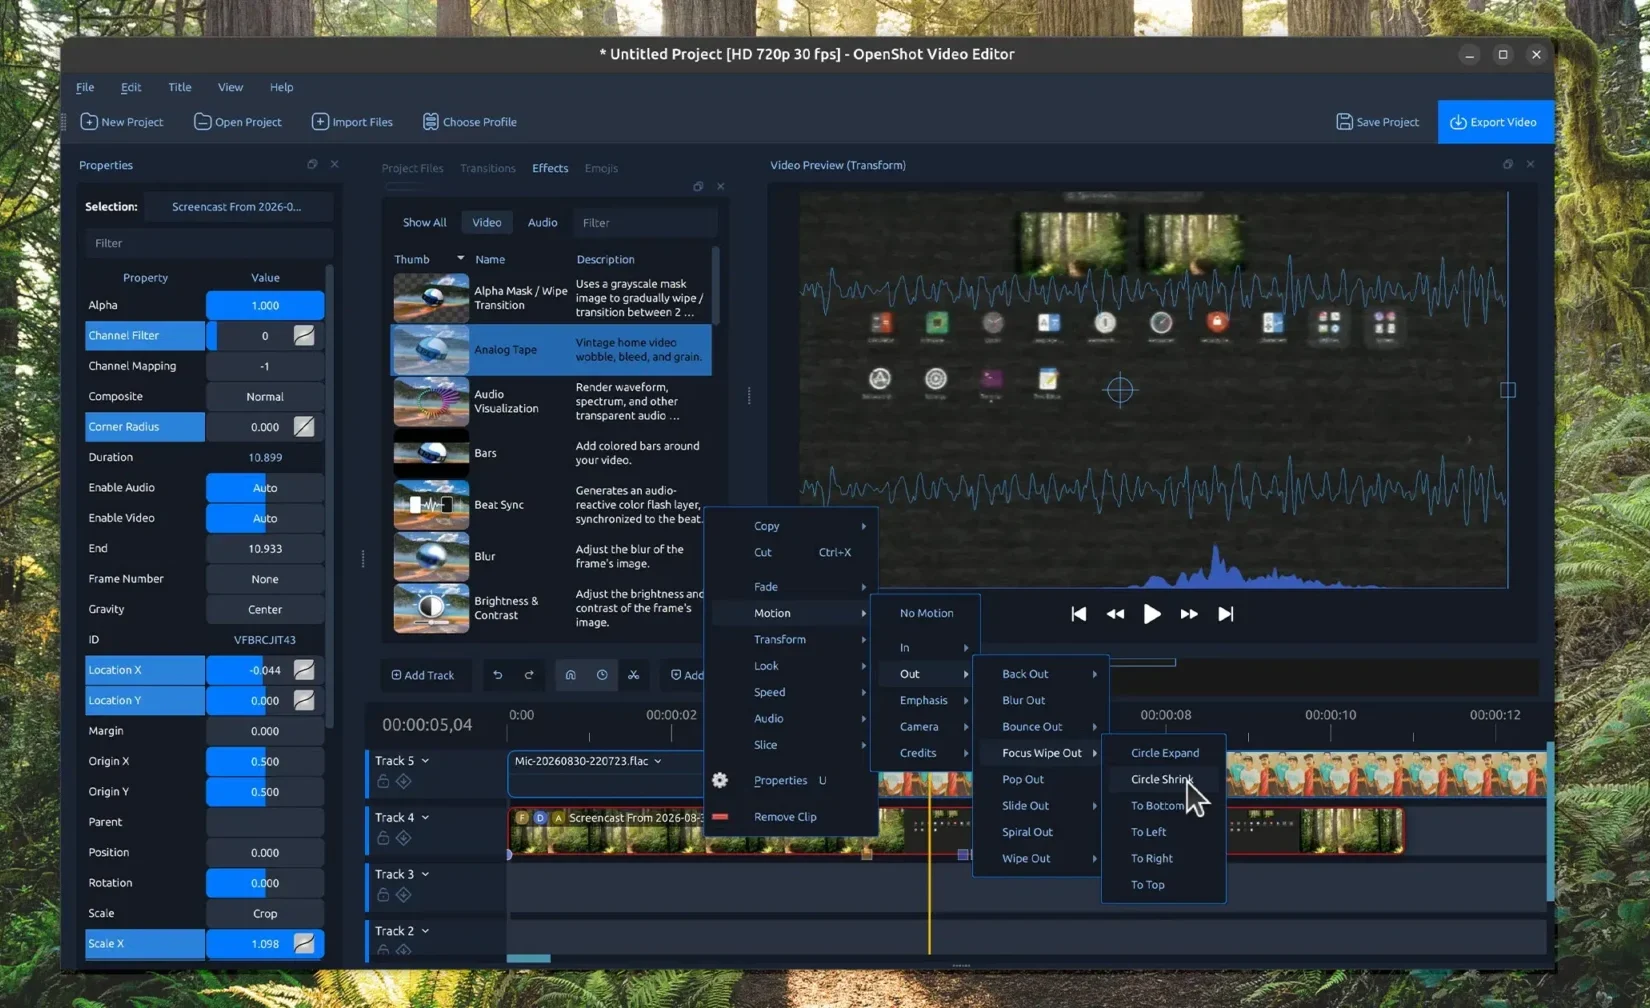Open an existing project via Open Project

(238, 122)
